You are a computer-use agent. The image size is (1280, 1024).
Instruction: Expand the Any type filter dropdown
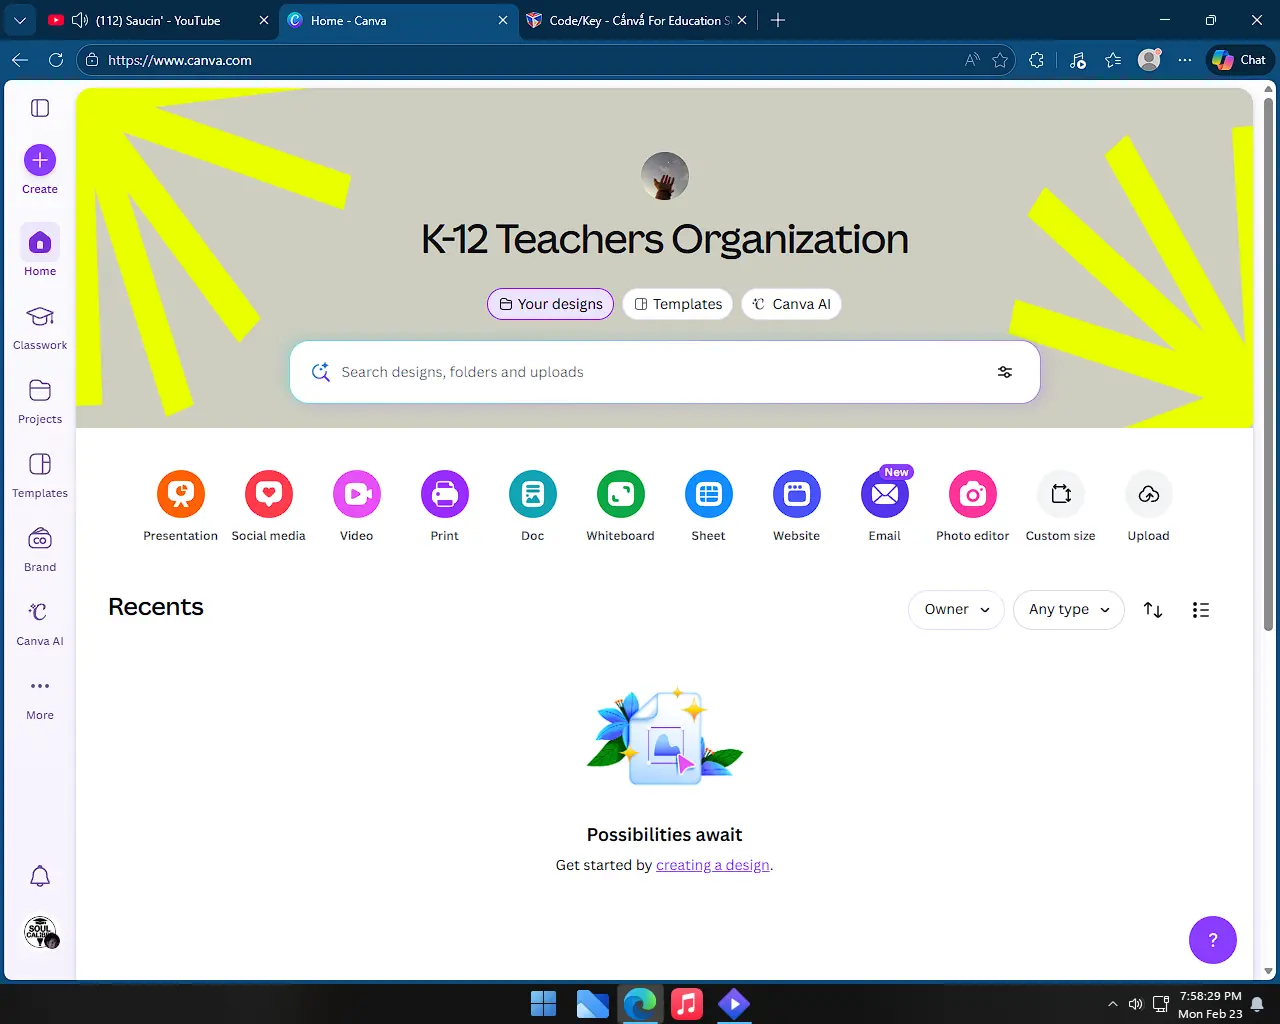click(x=1069, y=610)
